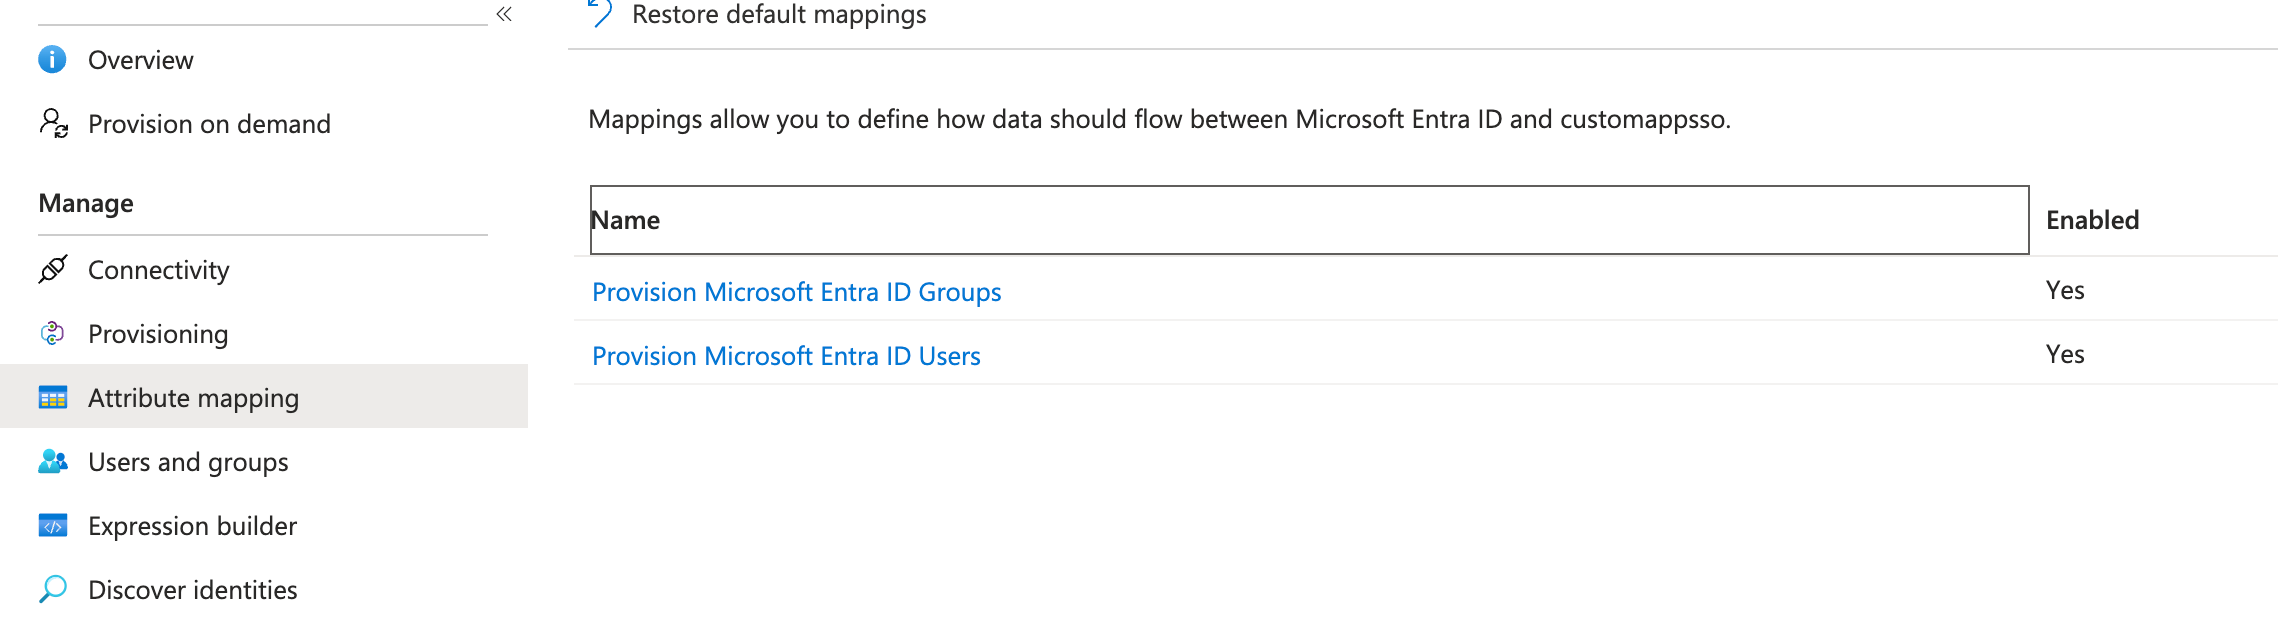Viewport: 2278px width, 640px height.
Task: Click the Provision on demand person icon
Action: pos(53,123)
